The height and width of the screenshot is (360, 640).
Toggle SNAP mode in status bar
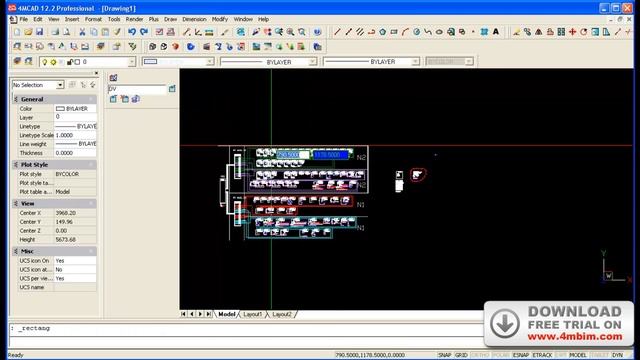tap(444, 355)
